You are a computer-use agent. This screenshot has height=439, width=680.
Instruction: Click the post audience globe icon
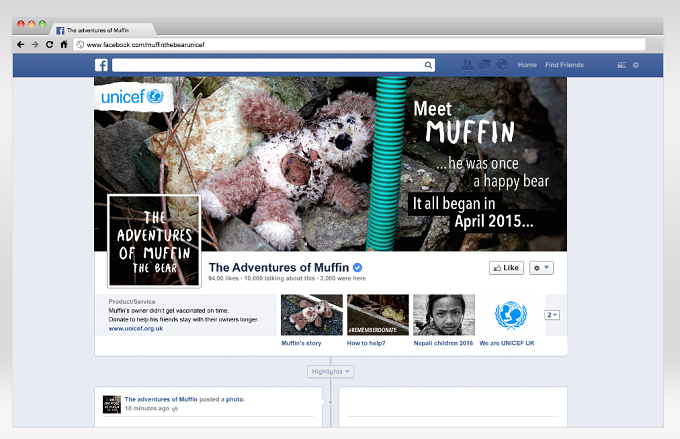coord(175,409)
